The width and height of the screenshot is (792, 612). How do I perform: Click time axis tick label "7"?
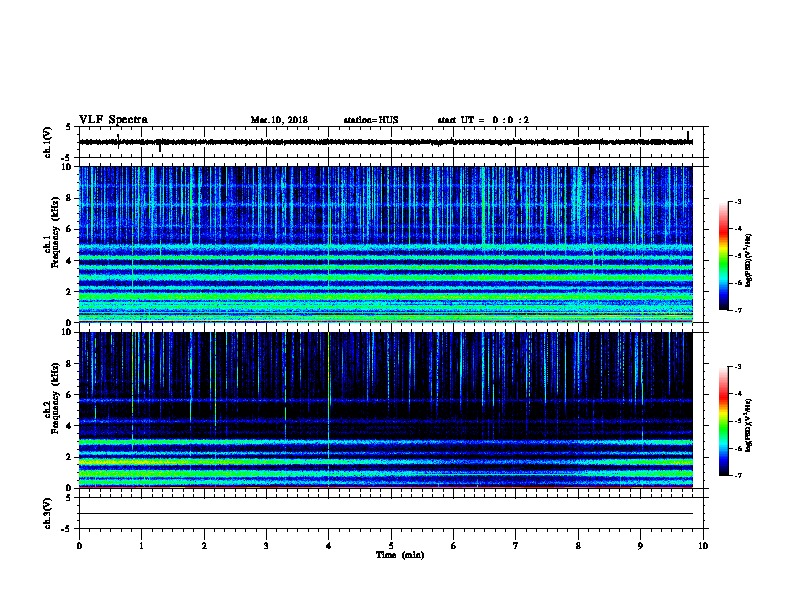click(x=516, y=546)
